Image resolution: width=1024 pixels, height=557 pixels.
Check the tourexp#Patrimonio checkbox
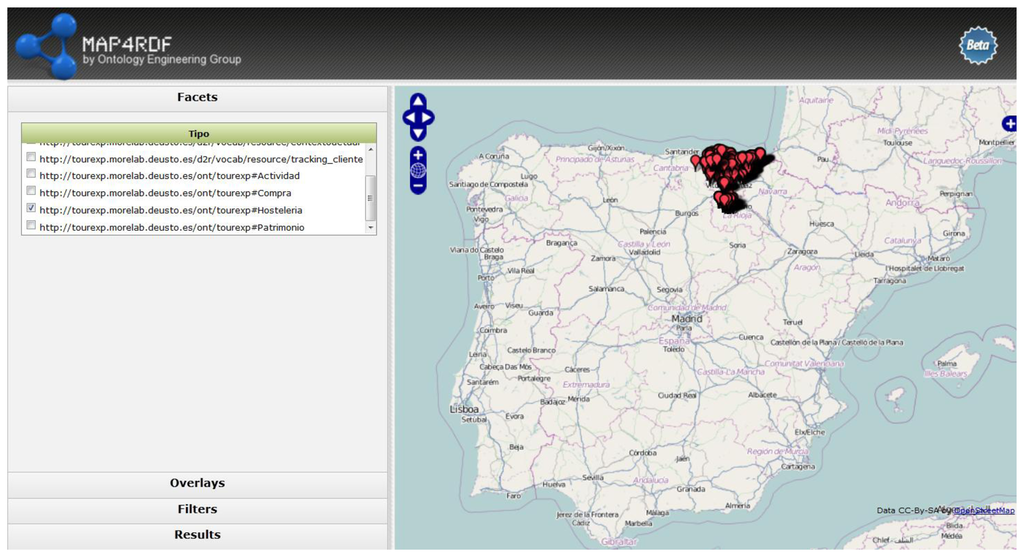[x=31, y=226]
